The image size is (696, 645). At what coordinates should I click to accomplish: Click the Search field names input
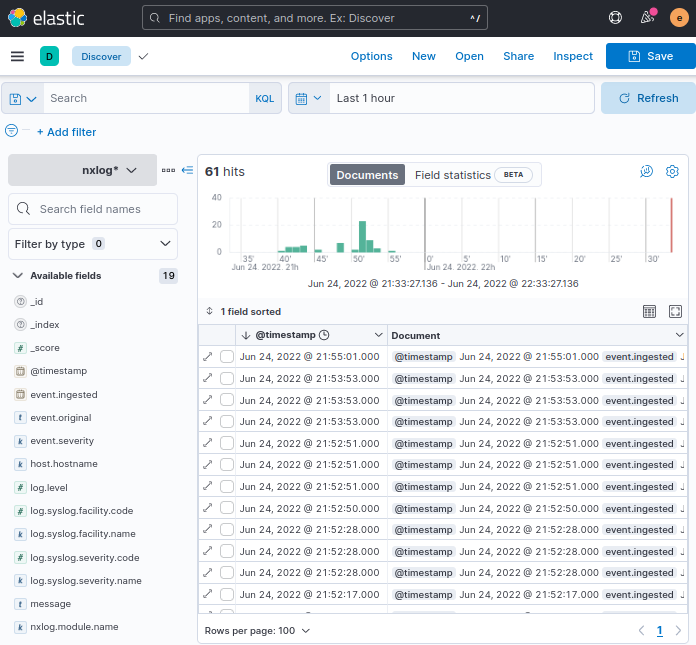[100, 209]
